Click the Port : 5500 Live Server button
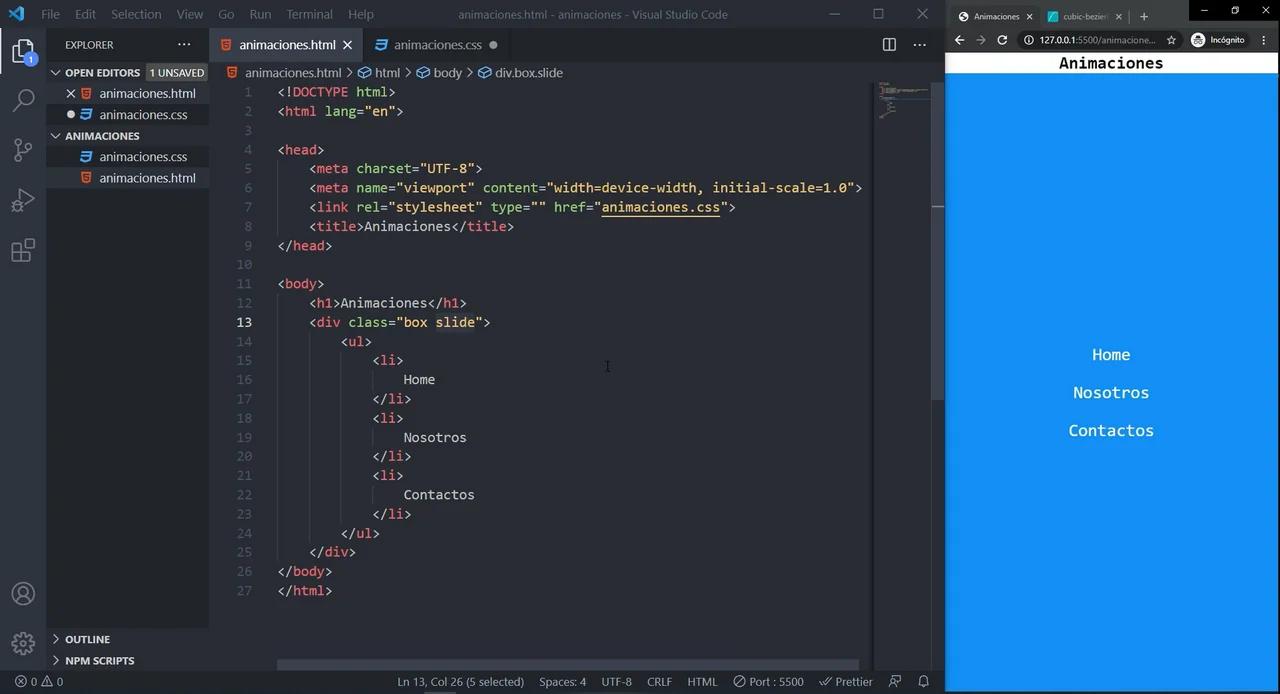The height and width of the screenshot is (694, 1280). coord(768,682)
